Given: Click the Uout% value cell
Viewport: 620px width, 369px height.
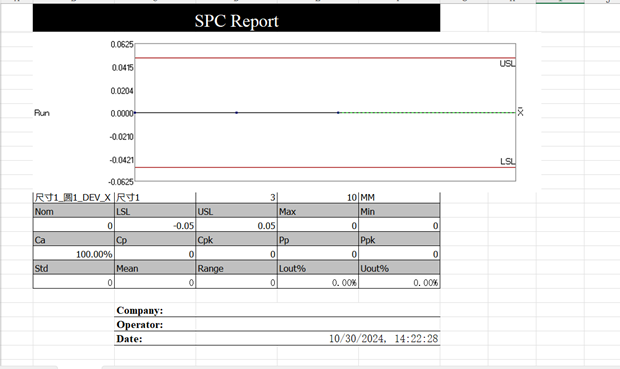Looking at the screenshot, I should point(399,282).
